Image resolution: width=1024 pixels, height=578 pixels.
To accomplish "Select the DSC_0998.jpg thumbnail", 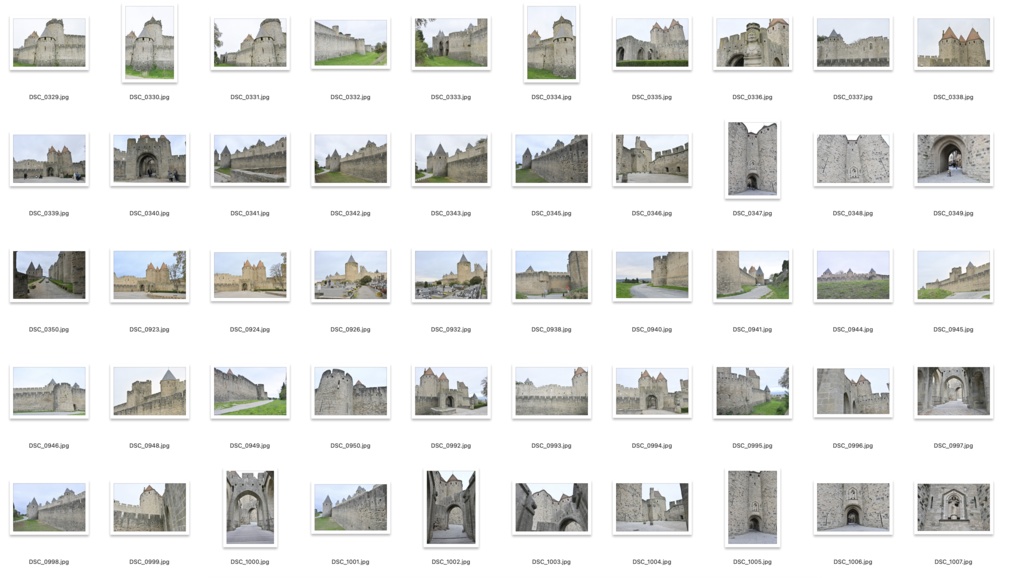I will click(49, 507).
